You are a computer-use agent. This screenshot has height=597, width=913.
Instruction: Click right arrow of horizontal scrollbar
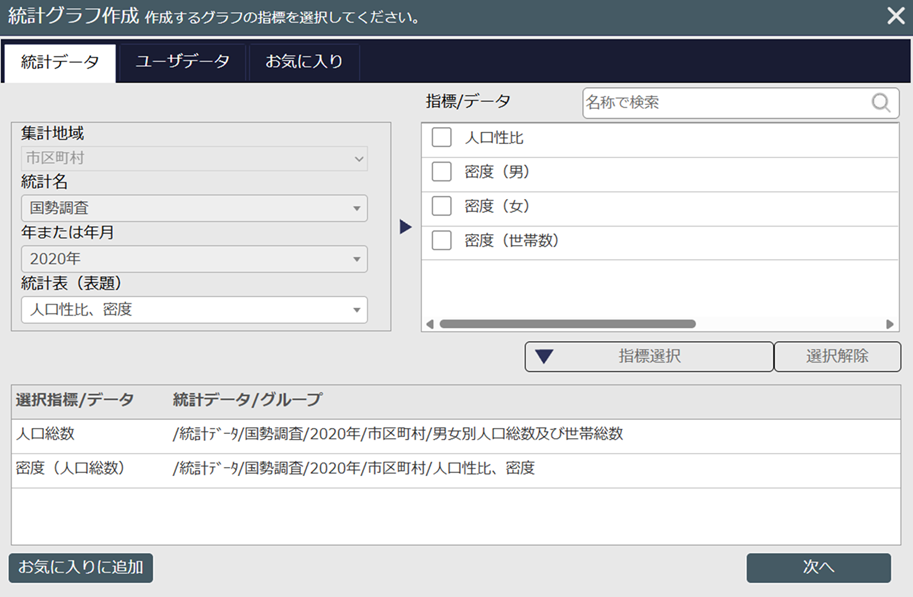tap(890, 324)
